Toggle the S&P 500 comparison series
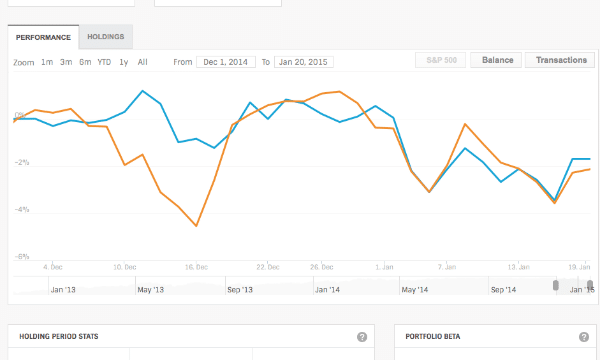This screenshot has height=360, width=600. click(441, 60)
